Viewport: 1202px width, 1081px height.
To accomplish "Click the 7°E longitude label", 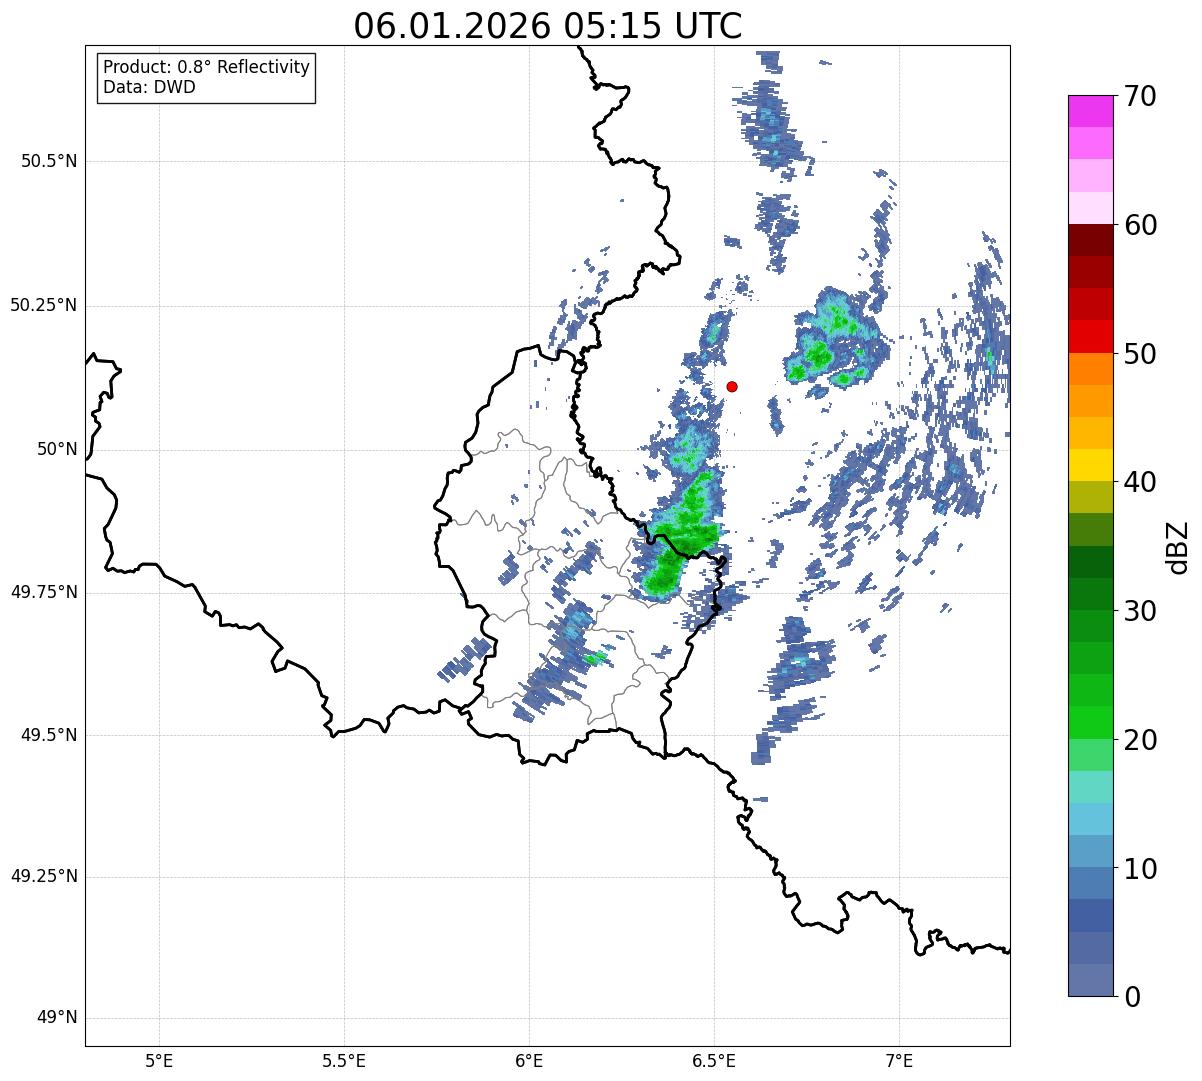I will tap(899, 1061).
